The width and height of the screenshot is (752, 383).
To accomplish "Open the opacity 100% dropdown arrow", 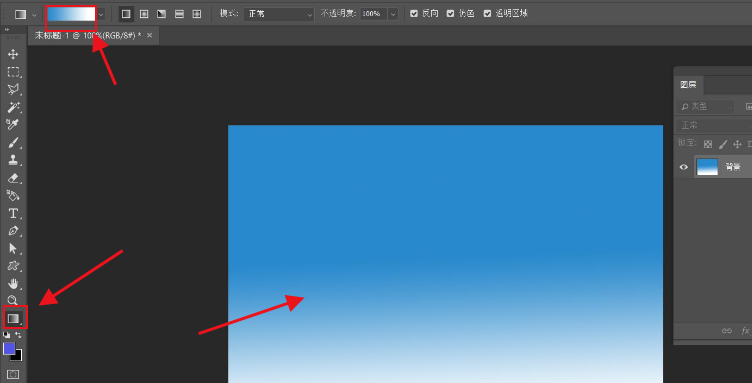I will (x=393, y=14).
